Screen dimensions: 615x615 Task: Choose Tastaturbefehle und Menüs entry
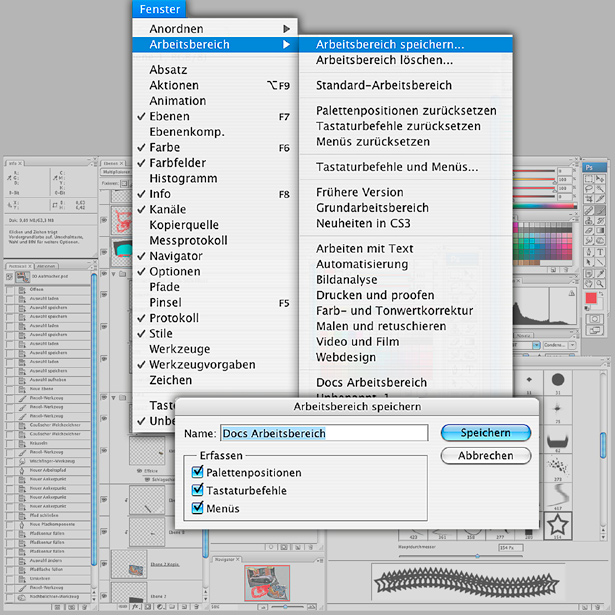[x=397, y=167]
